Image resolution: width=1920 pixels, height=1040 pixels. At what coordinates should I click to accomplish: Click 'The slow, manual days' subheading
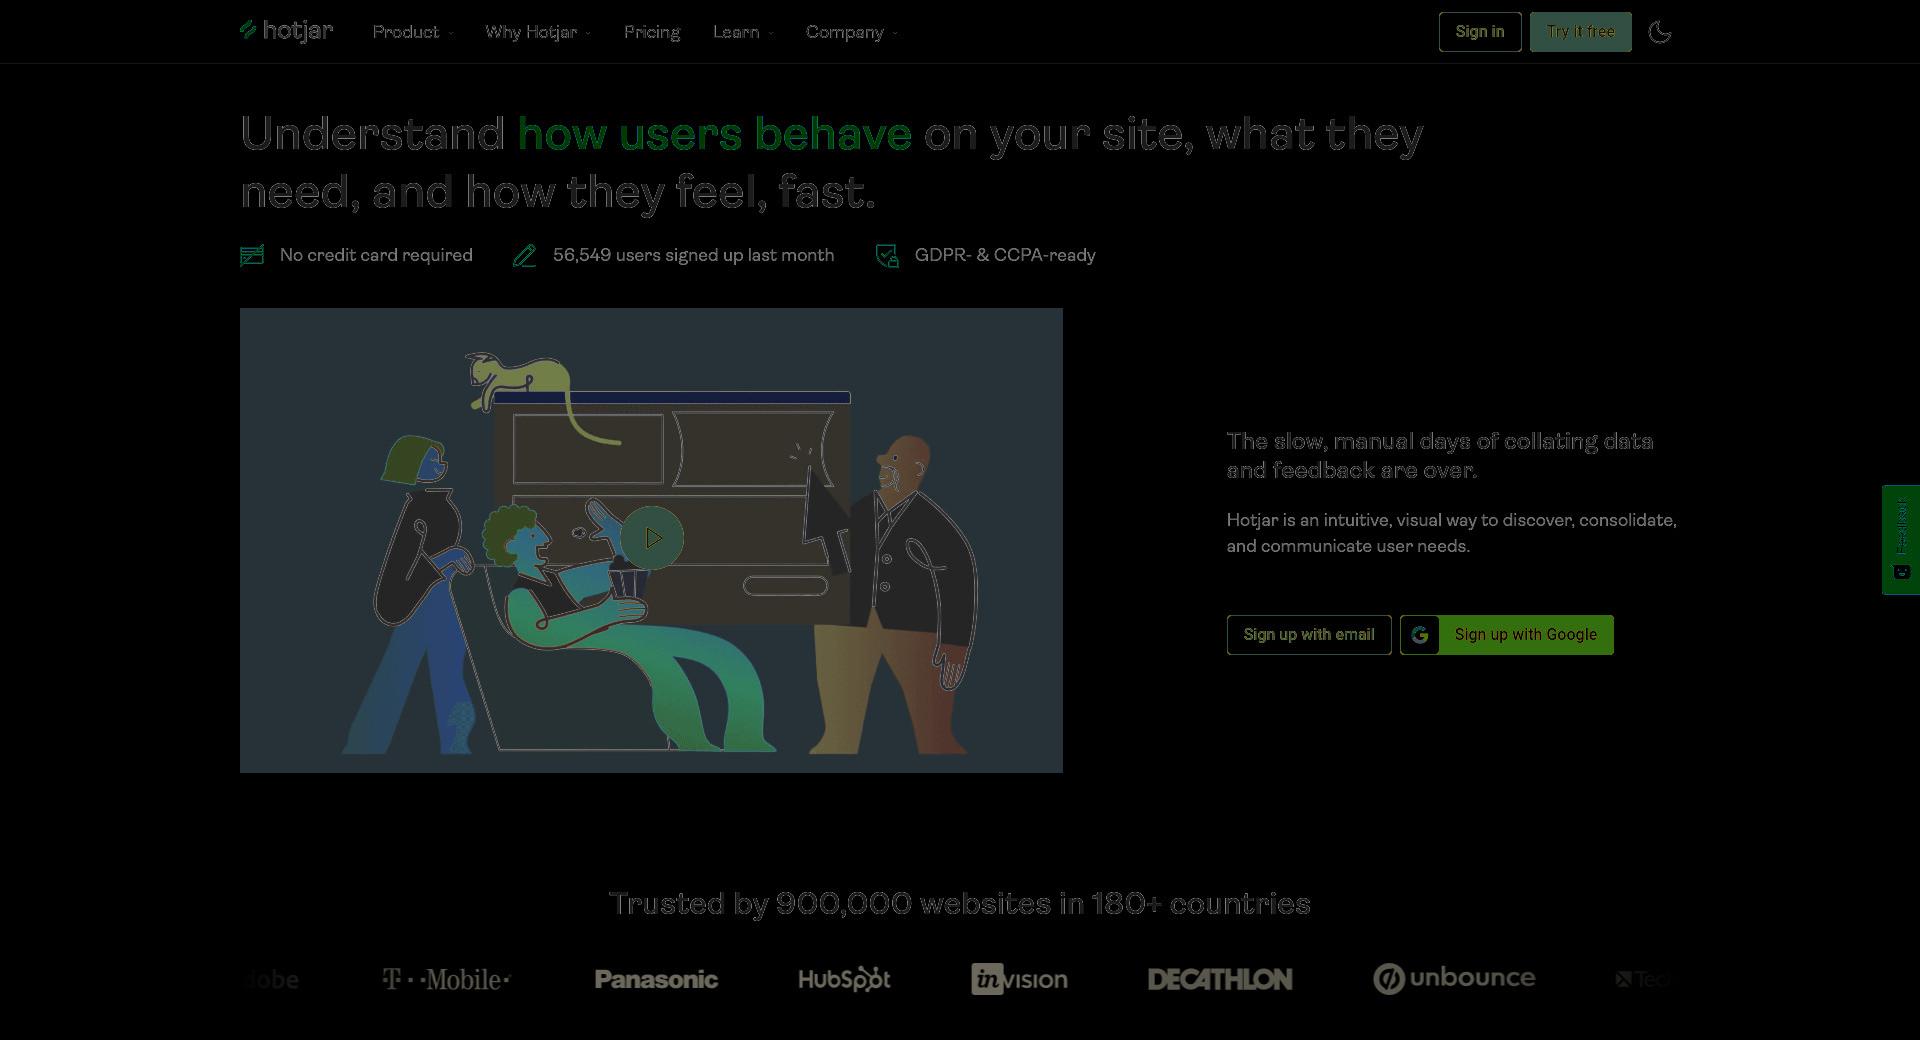tap(1440, 456)
